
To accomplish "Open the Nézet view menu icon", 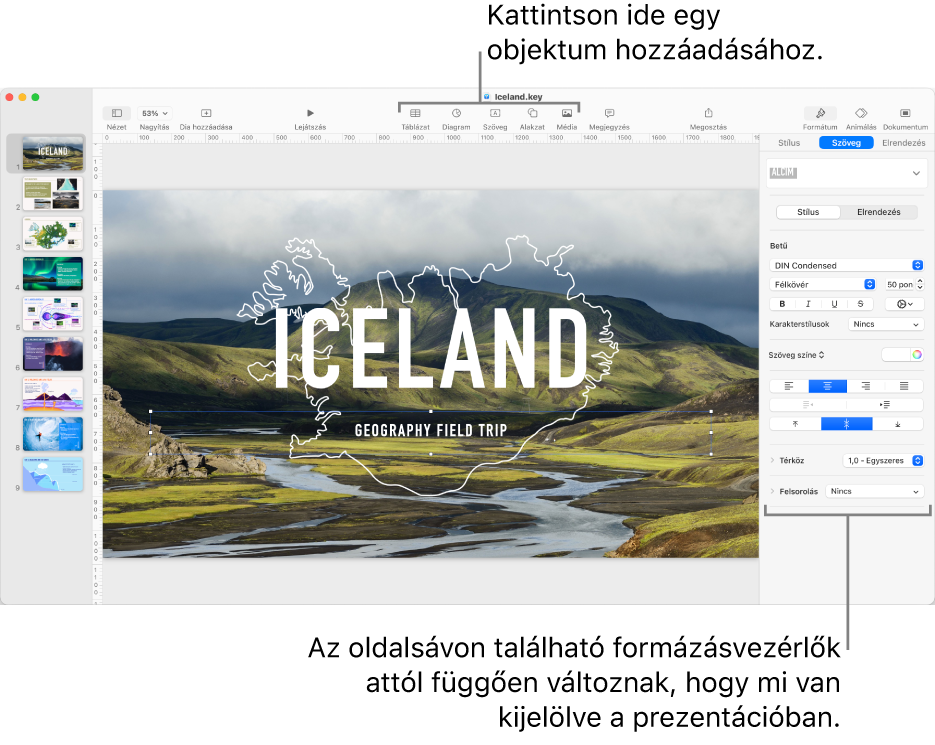I will coord(117,113).
